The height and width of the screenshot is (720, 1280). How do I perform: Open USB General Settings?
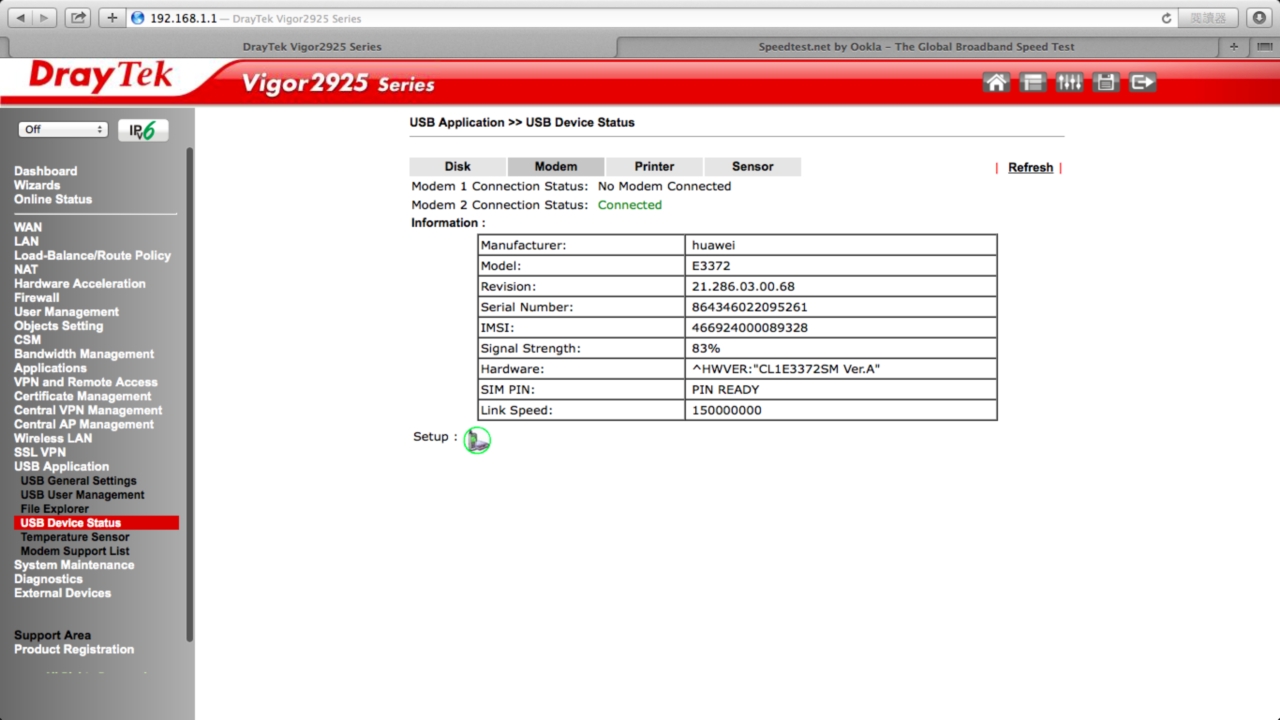78,480
